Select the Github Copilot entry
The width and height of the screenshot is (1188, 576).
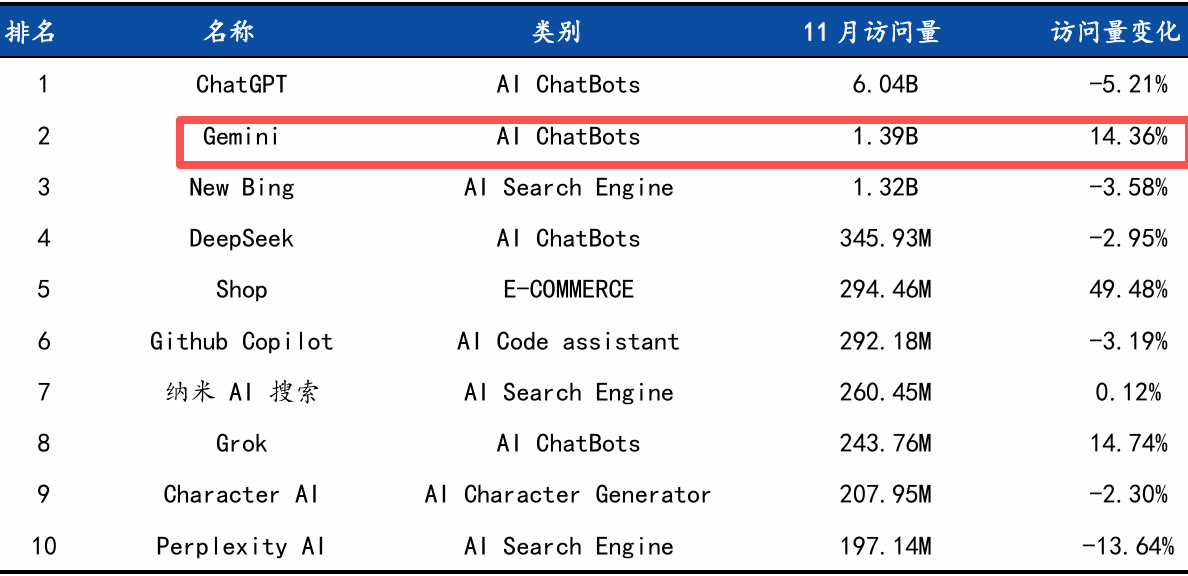(x=241, y=341)
